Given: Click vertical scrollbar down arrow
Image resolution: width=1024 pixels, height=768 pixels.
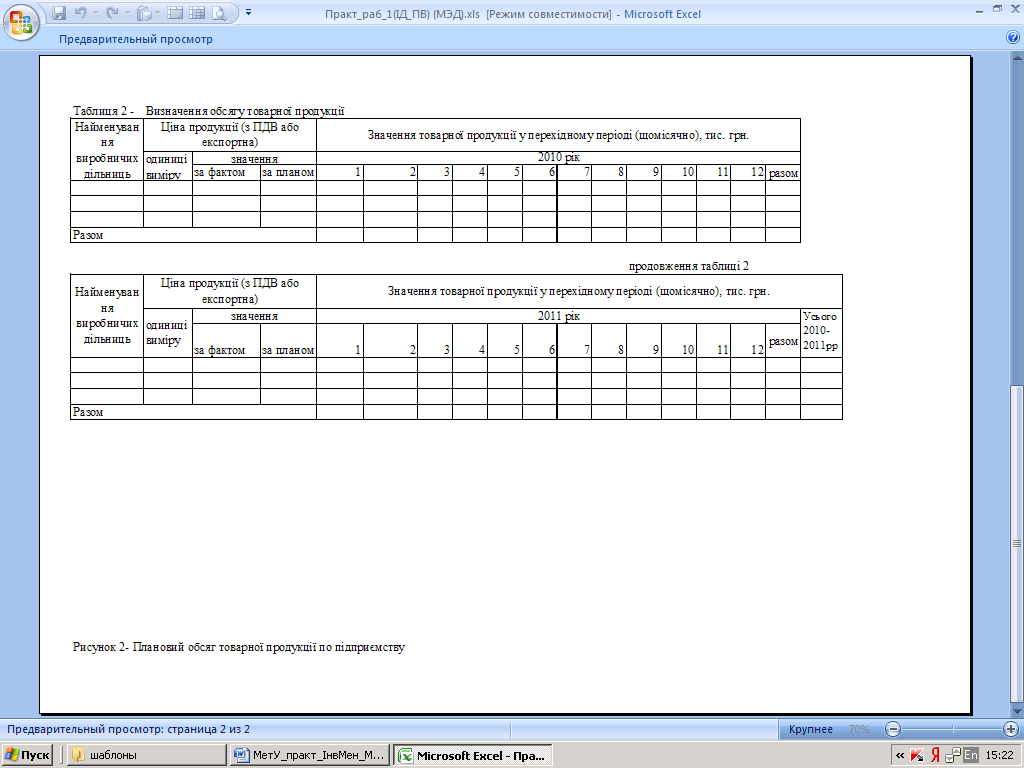Looking at the screenshot, I should [x=1017, y=711].
